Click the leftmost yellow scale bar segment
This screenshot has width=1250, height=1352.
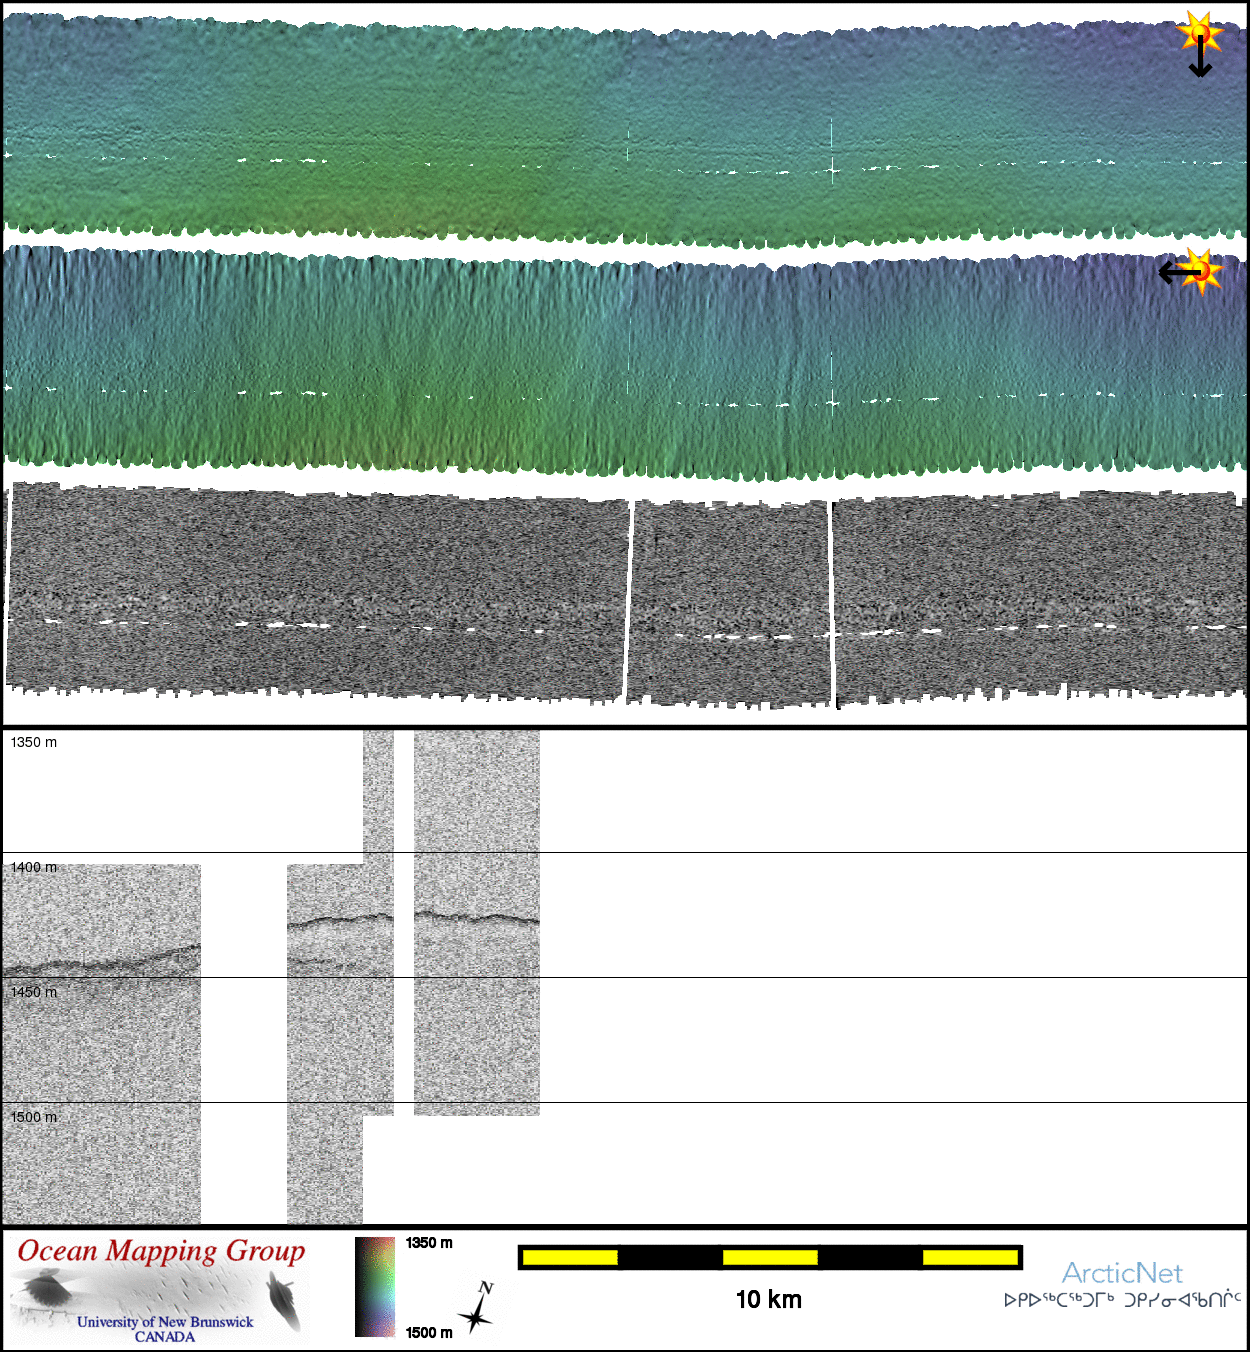pos(569,1257)
